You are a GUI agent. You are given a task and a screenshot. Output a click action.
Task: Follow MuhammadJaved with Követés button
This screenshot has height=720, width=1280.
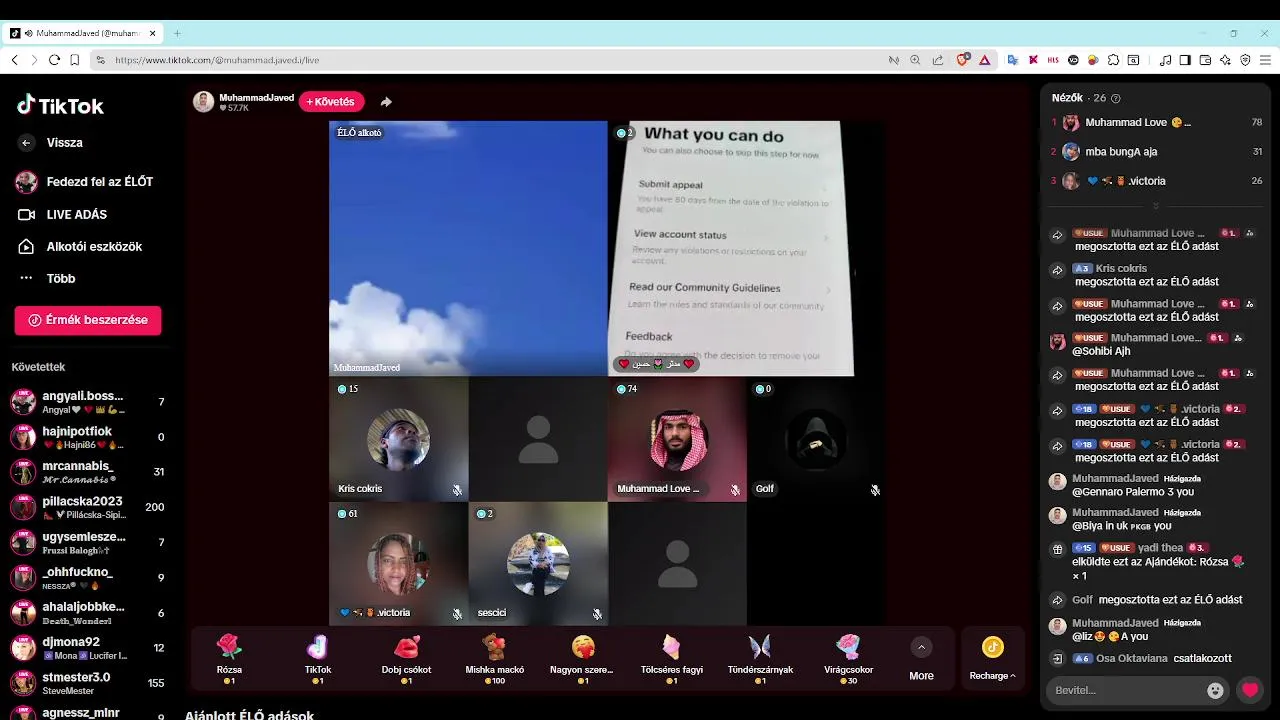tap(331, 102)
